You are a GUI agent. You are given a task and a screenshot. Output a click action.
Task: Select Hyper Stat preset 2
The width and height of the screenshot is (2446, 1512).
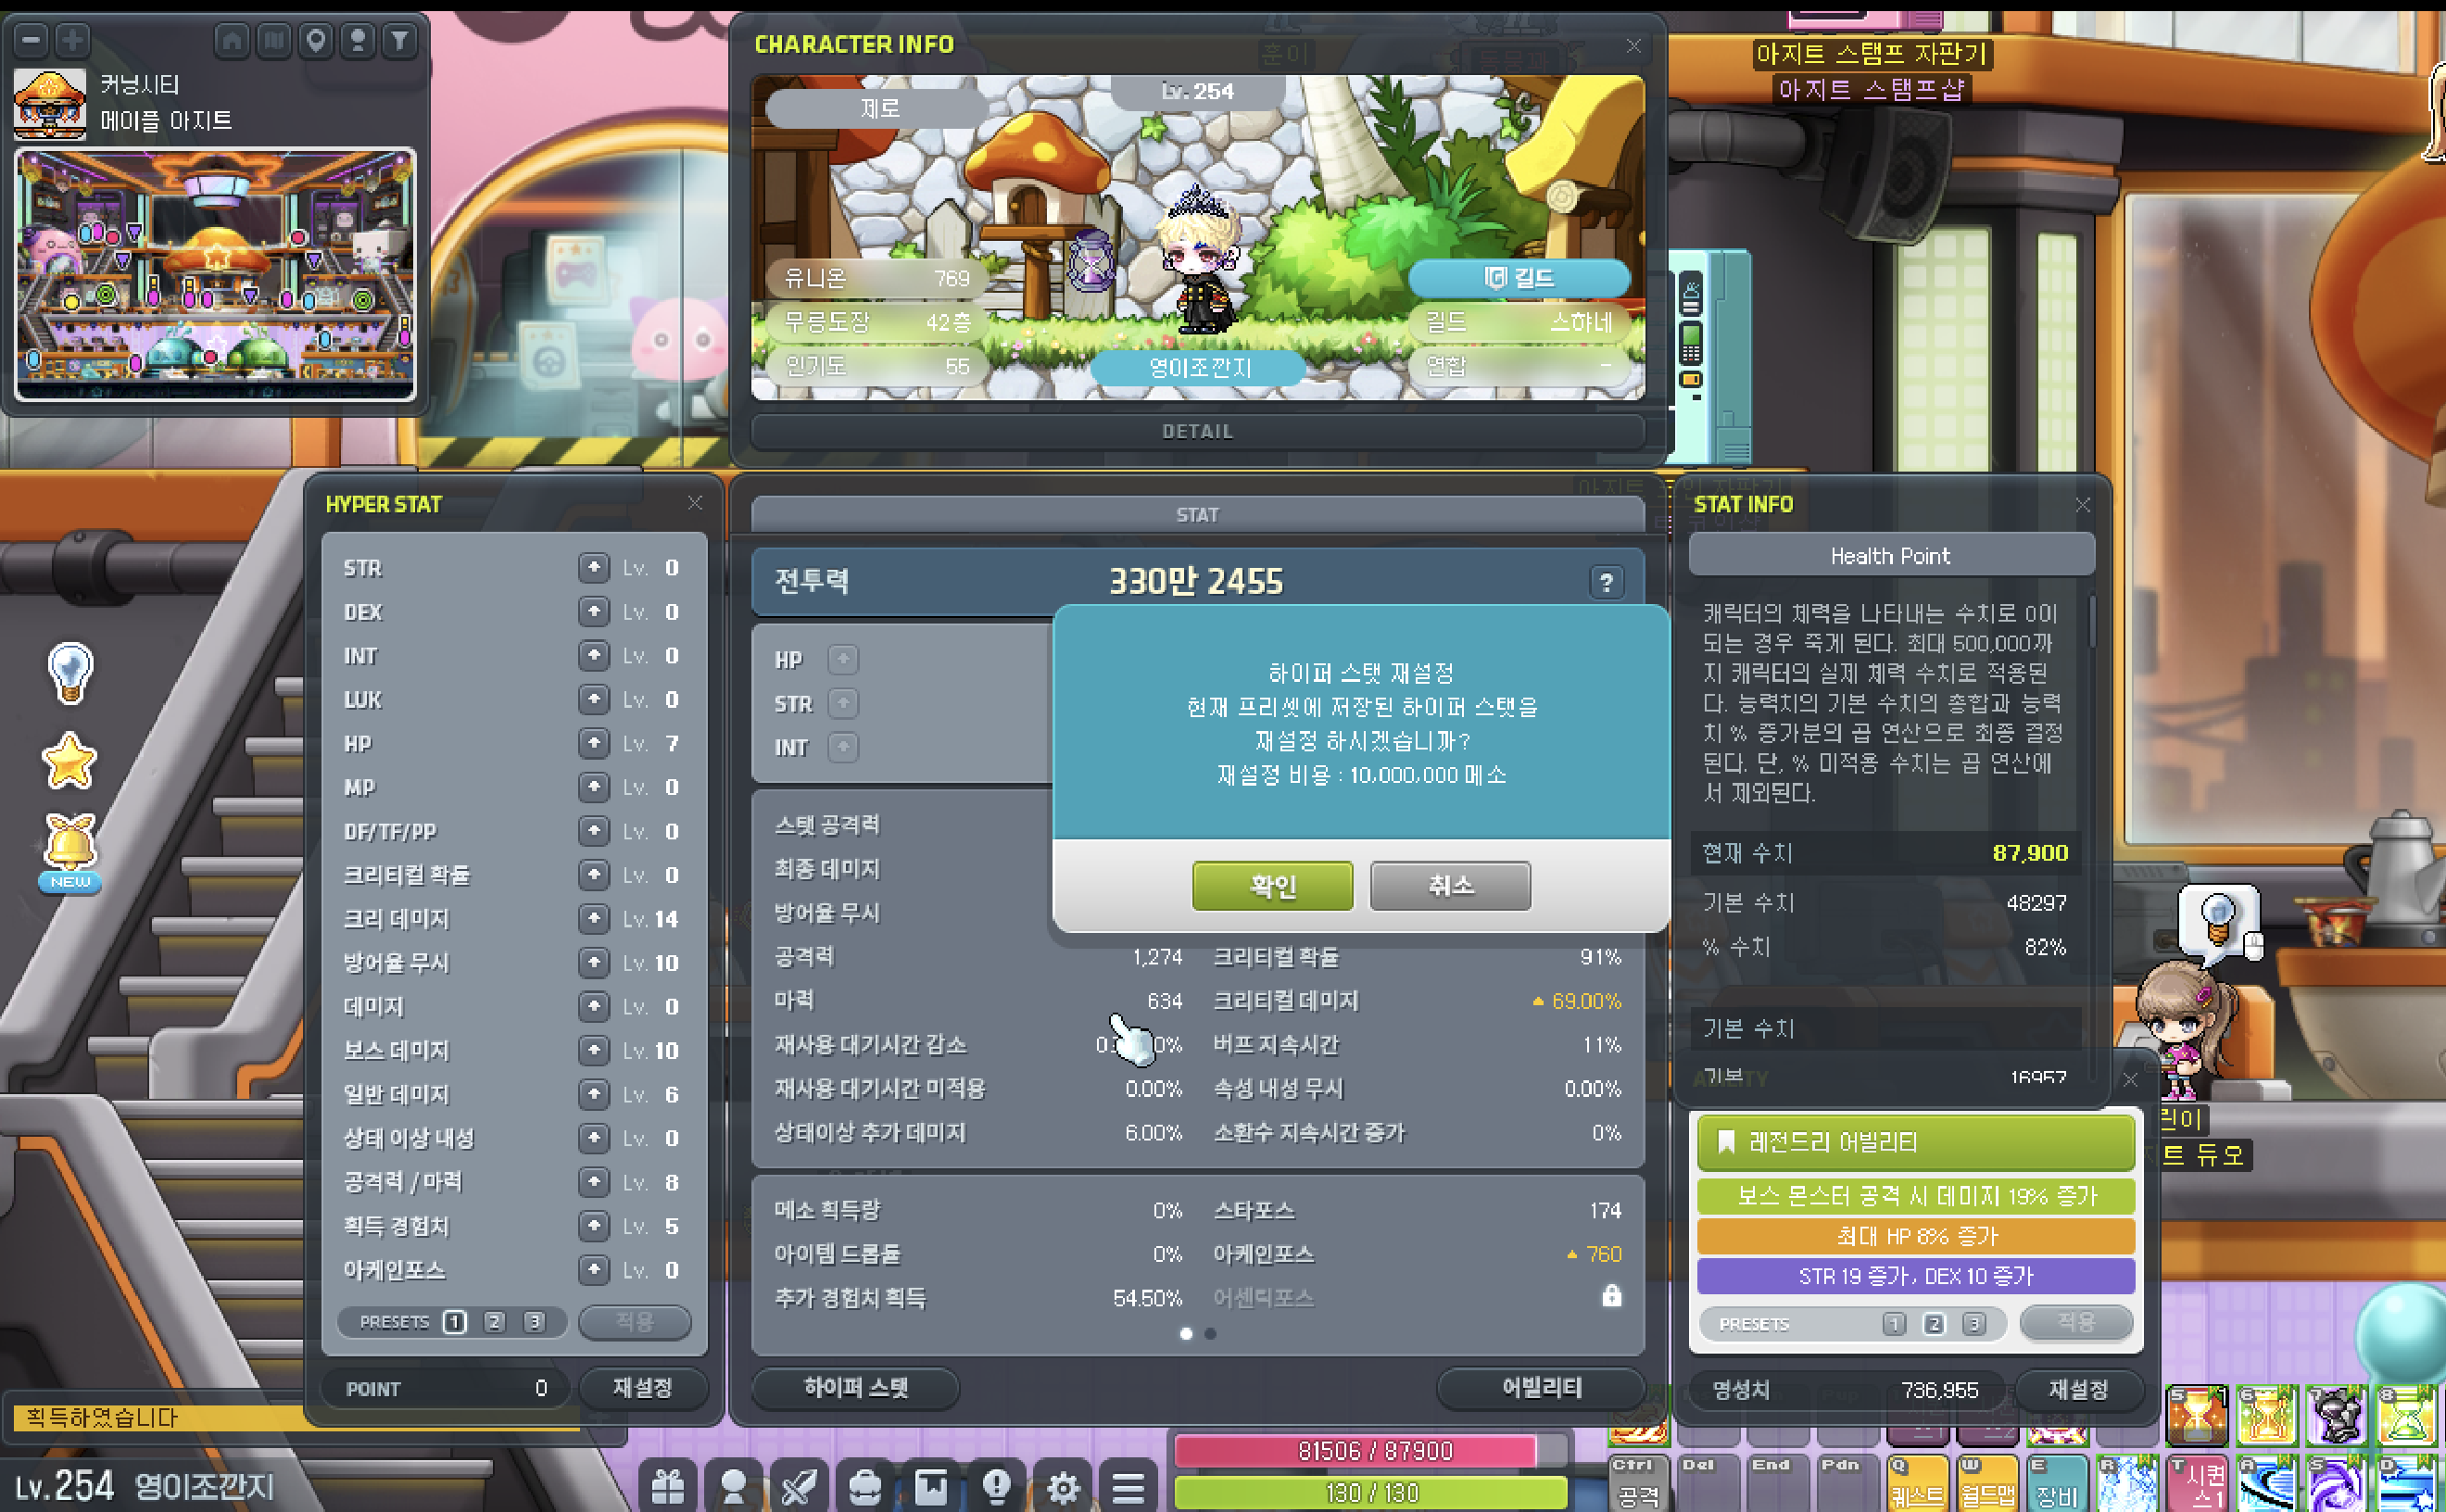point(495,1322)
